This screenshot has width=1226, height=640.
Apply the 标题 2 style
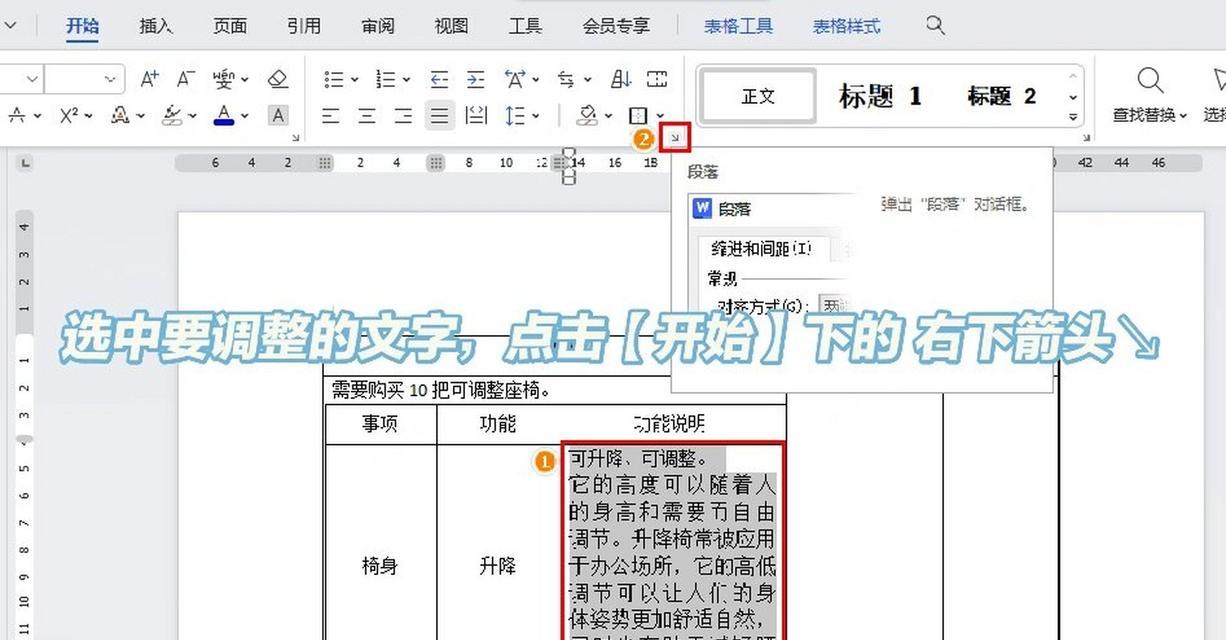(x=1001, y=96)
